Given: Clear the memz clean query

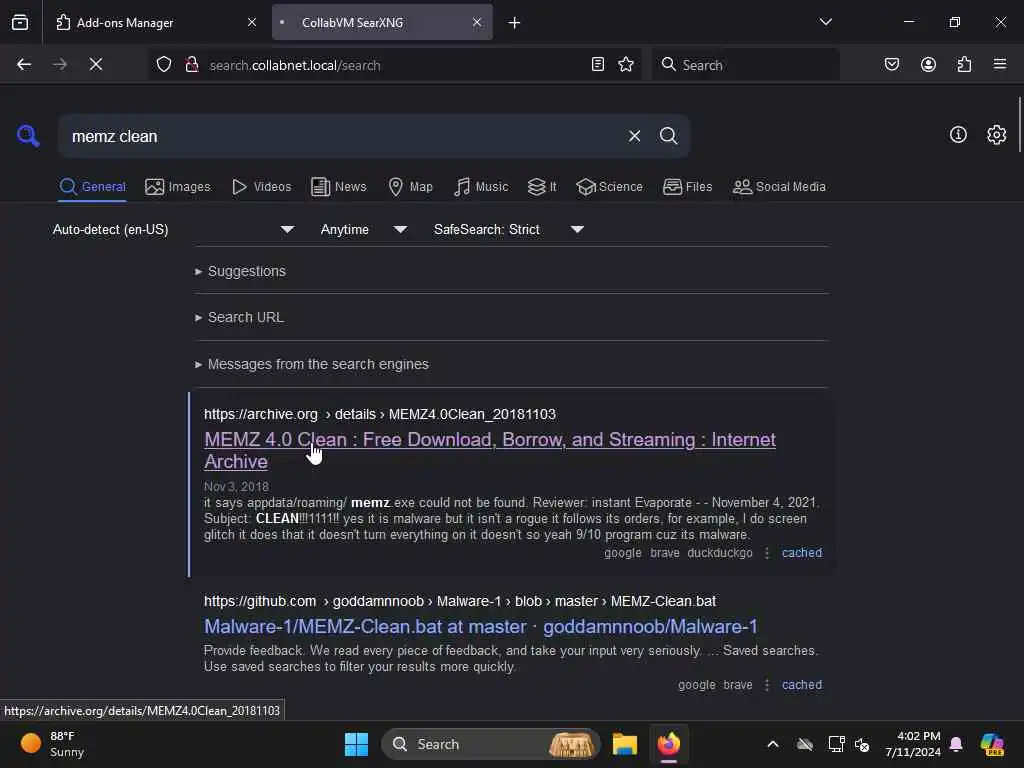Looking at the screenshot, I should 634,136.
